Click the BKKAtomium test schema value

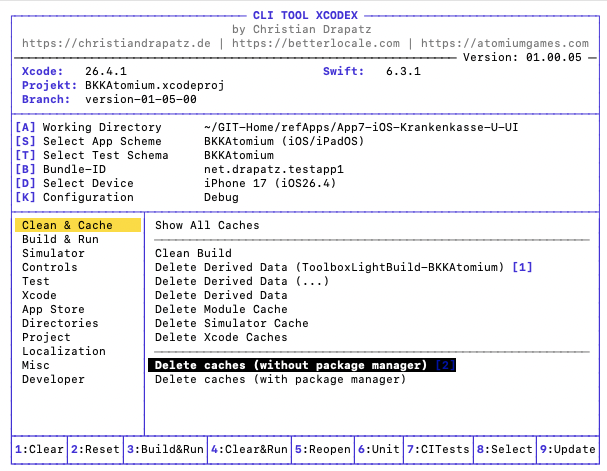click(x=238, y=155)
